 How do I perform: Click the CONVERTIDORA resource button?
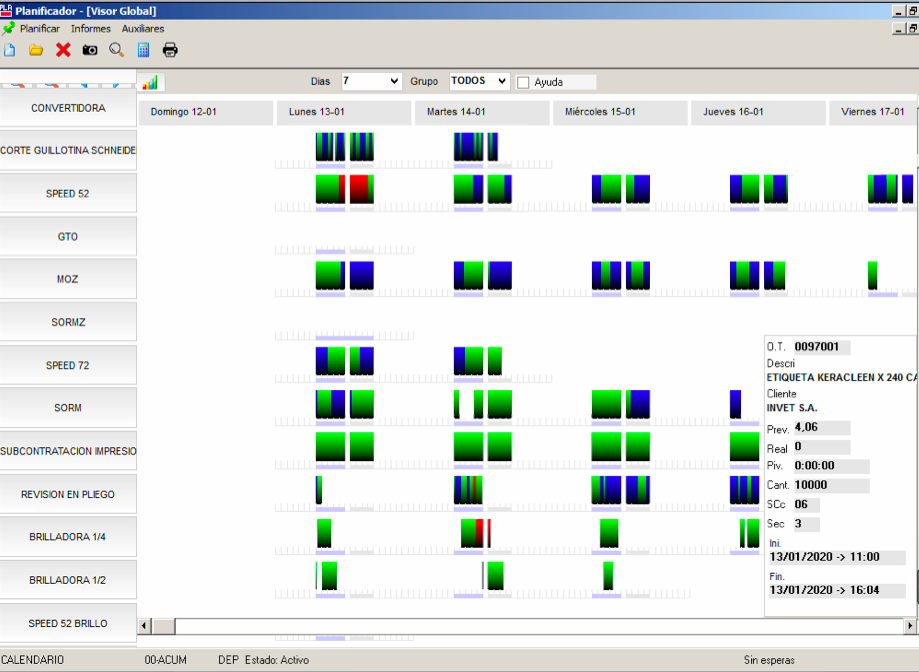click(x=68, y=108)
